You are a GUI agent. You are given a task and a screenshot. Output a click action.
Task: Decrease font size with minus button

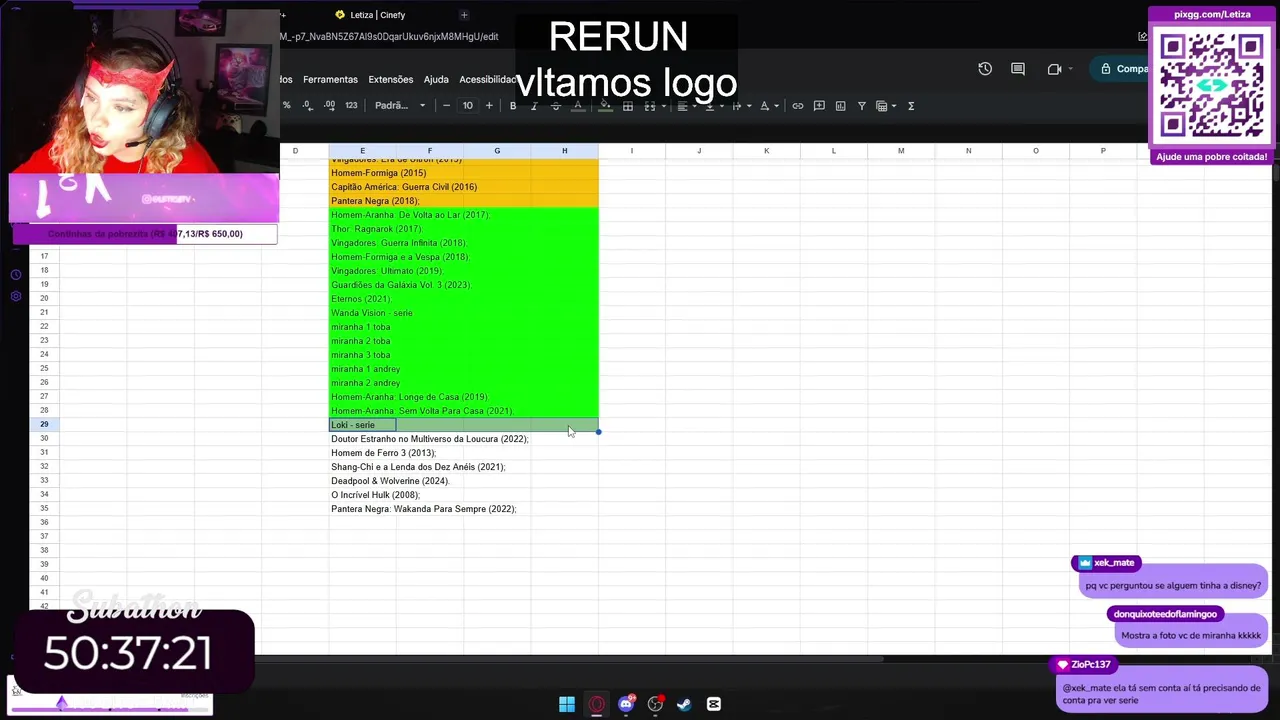(x=446, y=106)
